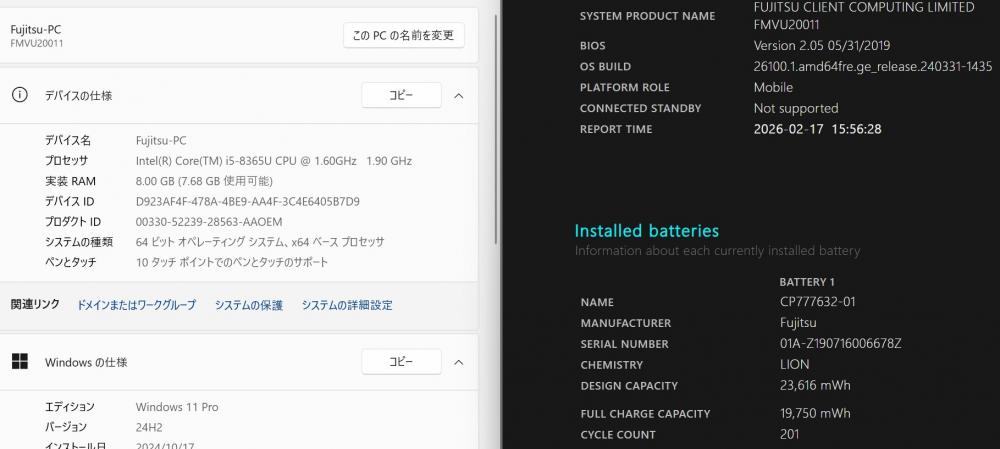The width and height of the screenshot is (1000, 449).
Task: Select the FUJITSU CLIENT COMPUTING LIMITED product name
Action: point(864,16)
